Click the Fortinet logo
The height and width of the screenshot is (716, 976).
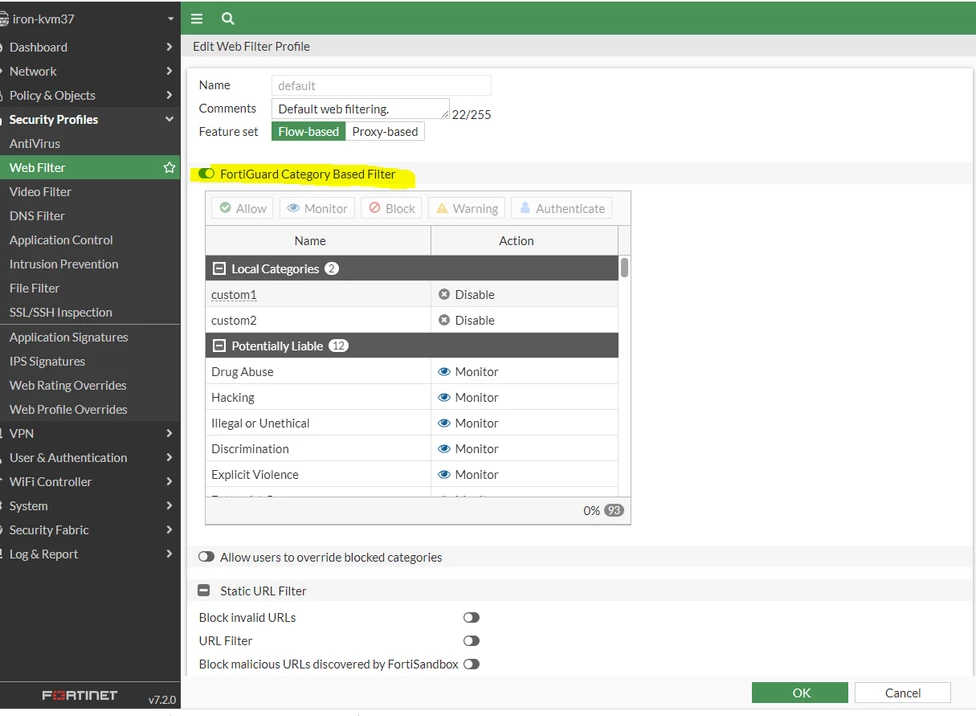coord(80,695)
